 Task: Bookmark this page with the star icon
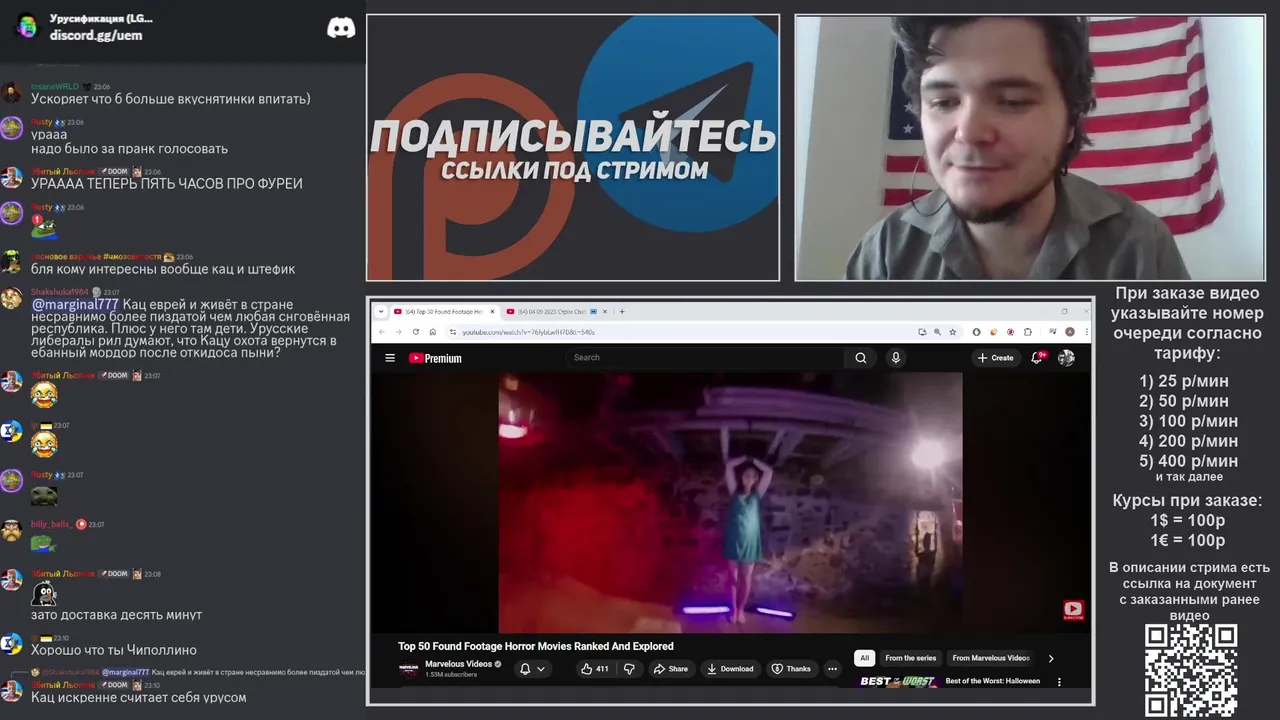[x=953, y=332]
